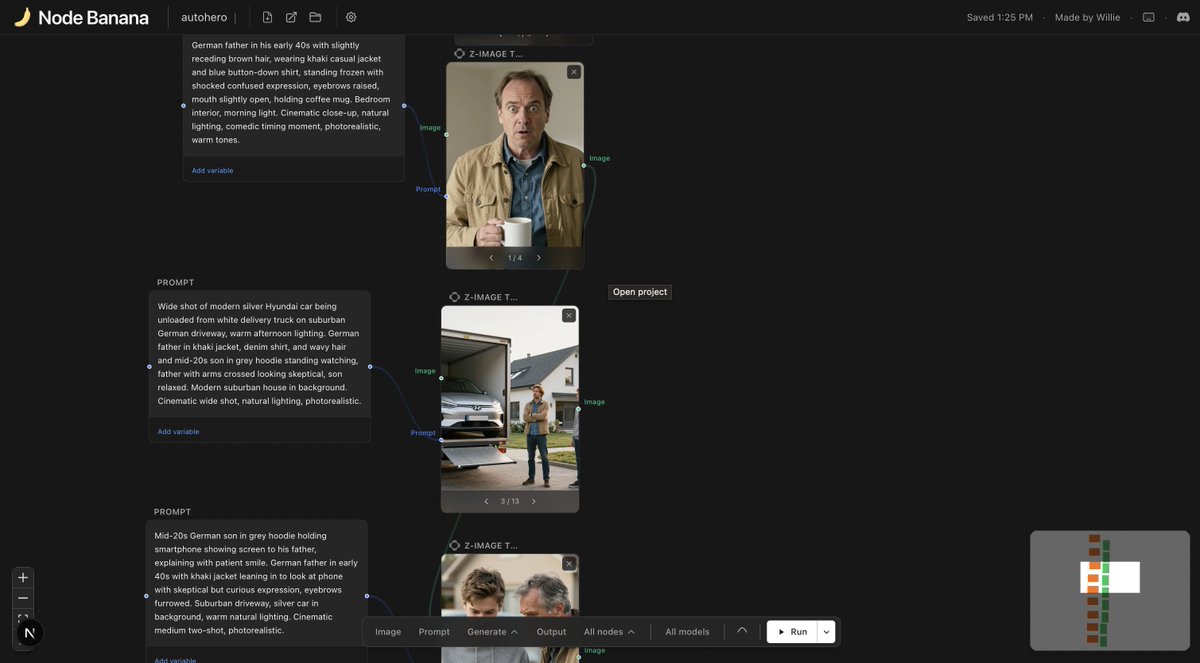The image size is (1200, 663).
Task: Edit the Hyundai car prompt text
Action: pyautogui.click(x=259, y=354)
